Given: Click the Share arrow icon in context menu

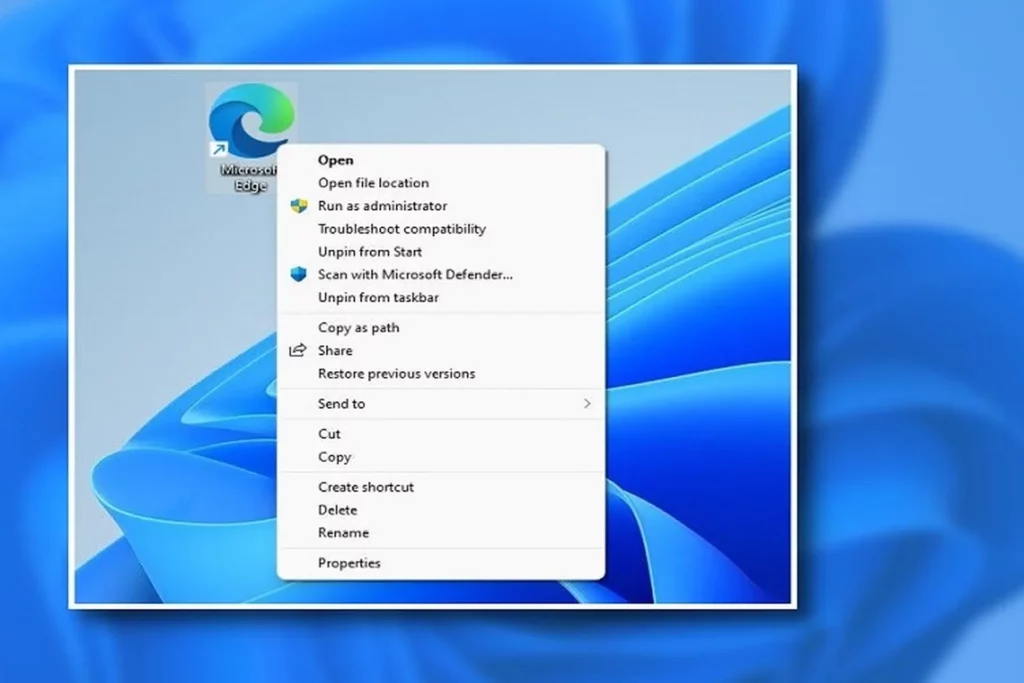Looking at the screenshot, I should click(298, 351).
